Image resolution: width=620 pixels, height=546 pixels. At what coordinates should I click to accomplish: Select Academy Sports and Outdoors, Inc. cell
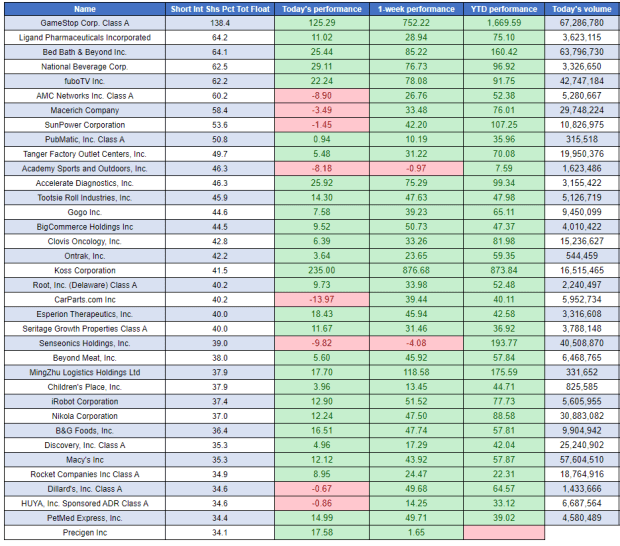point(85,169)
